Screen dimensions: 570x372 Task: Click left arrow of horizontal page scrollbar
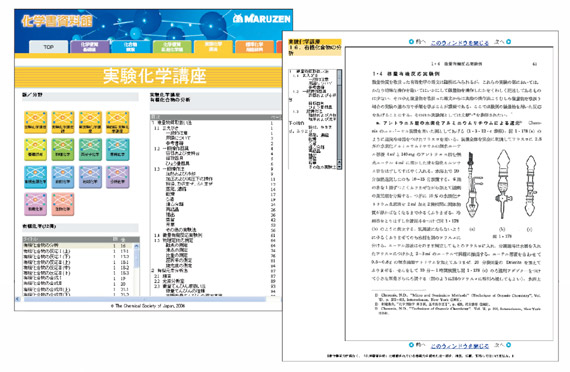[x=18, y=299]
